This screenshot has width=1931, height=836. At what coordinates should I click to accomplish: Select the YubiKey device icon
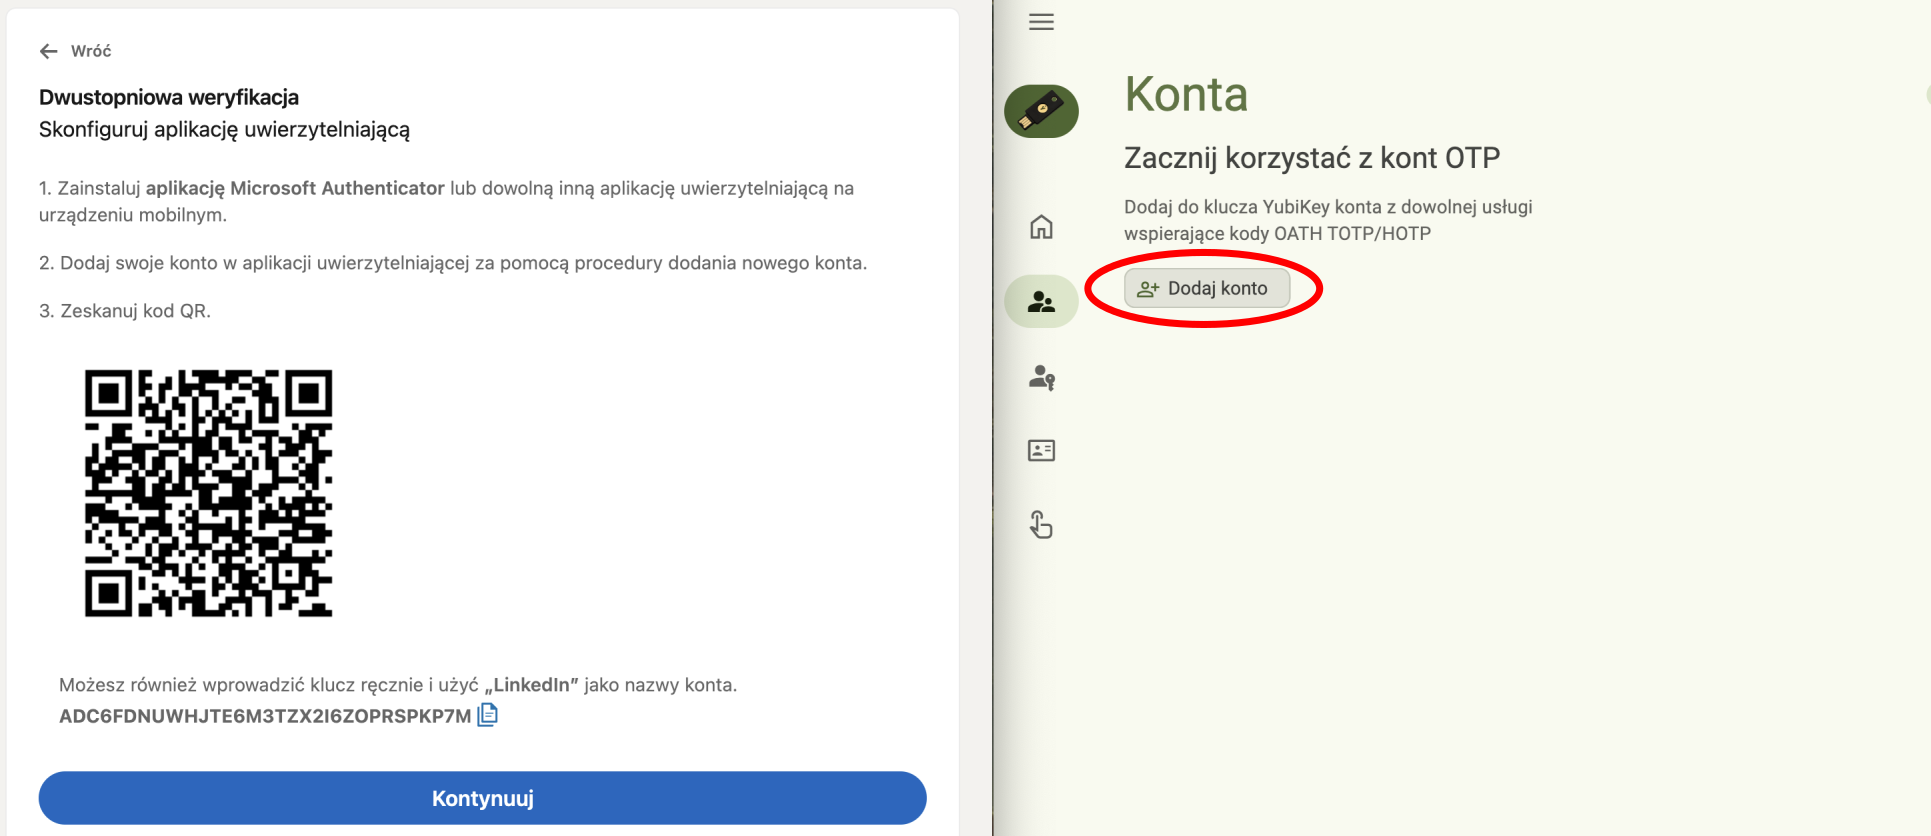pyautogui.click(x=1041, y=111)
